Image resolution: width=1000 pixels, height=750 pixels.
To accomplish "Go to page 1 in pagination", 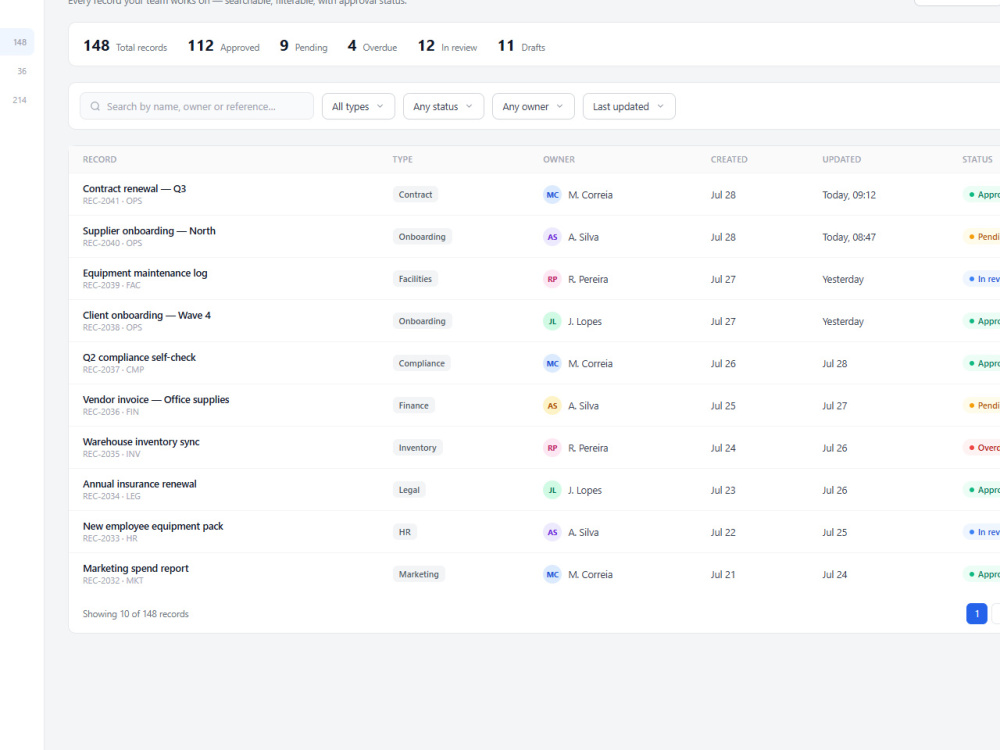I will tap(976, 614).
